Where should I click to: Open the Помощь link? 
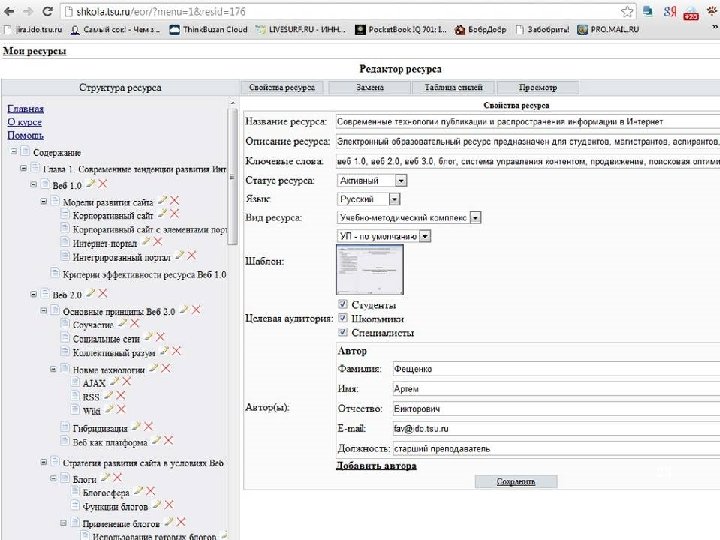click(26, 135)
